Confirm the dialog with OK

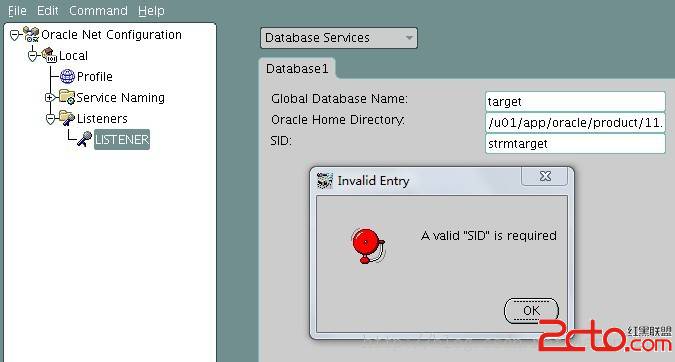pyautogui.click(x=531, y=310)
